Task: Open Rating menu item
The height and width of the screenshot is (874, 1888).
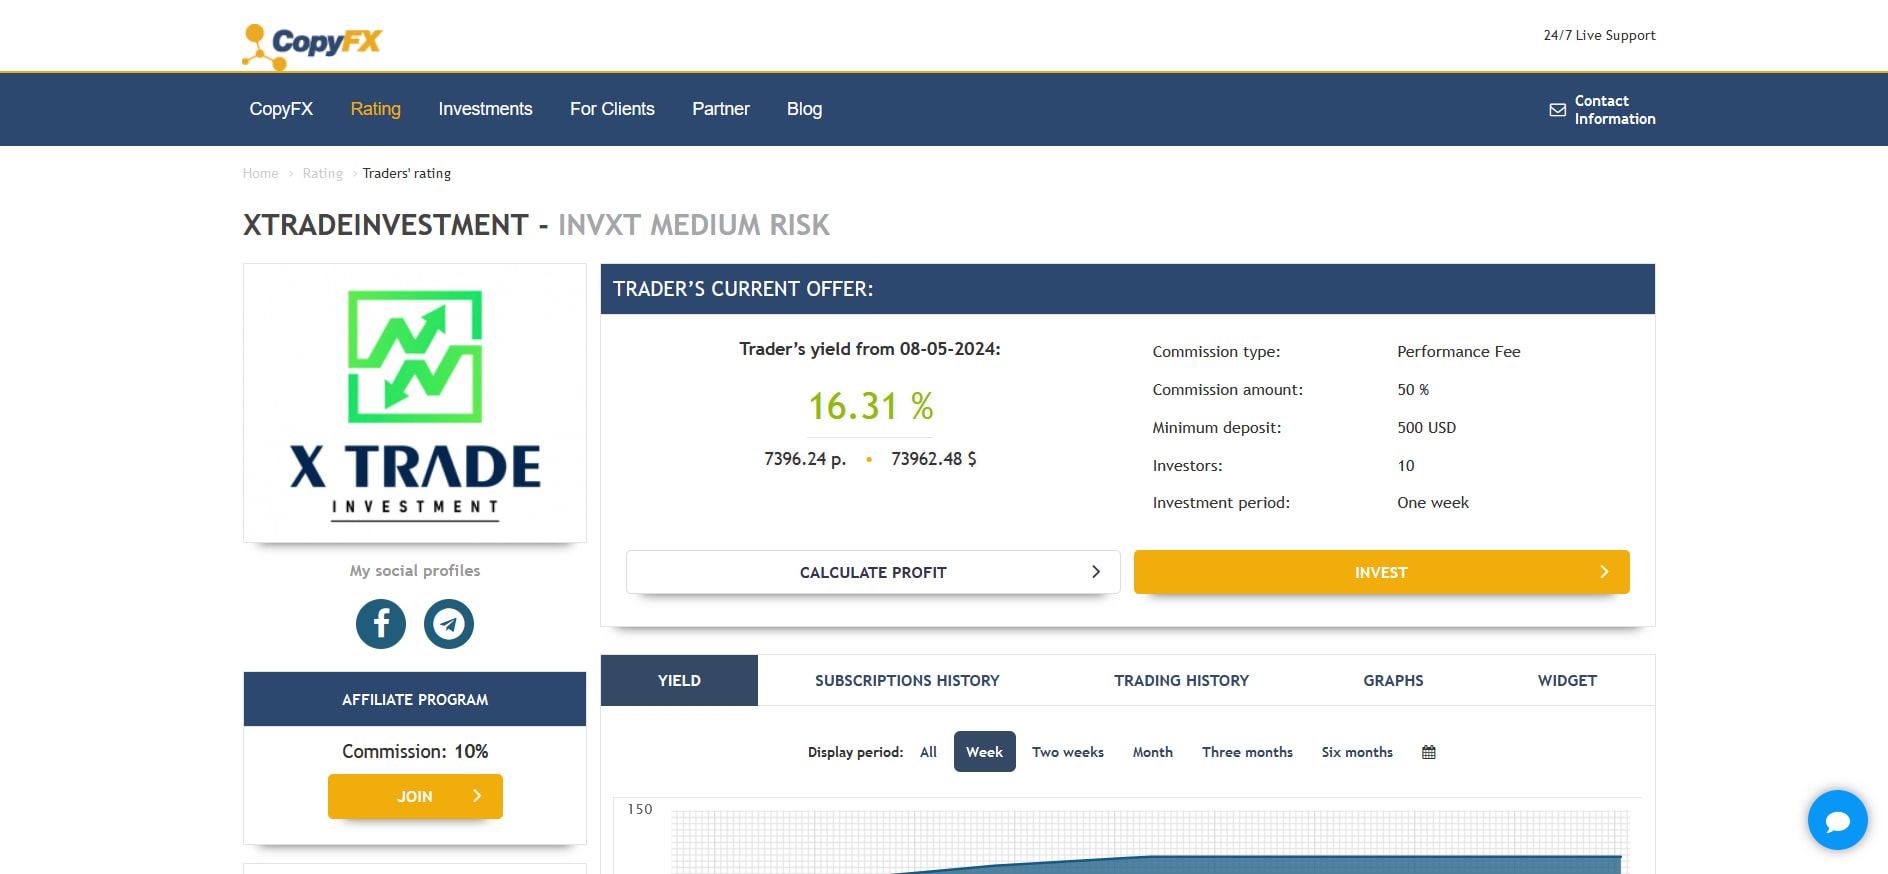Action: pos(375,109)
